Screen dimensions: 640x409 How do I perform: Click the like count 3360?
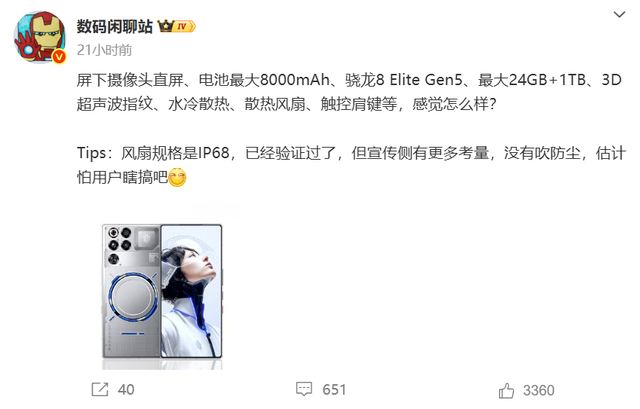(x=539, y=391)
